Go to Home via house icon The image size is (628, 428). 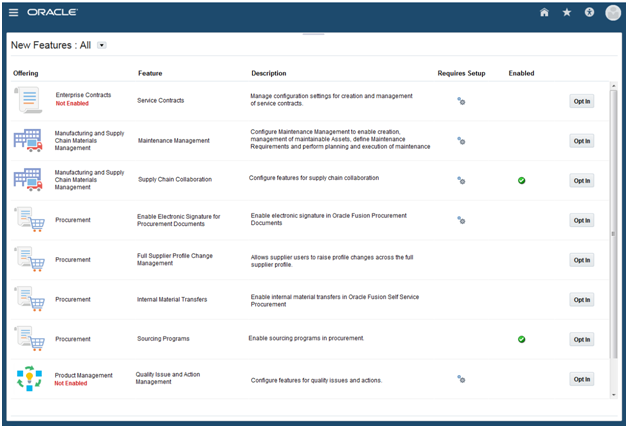[x=544, y=12]
